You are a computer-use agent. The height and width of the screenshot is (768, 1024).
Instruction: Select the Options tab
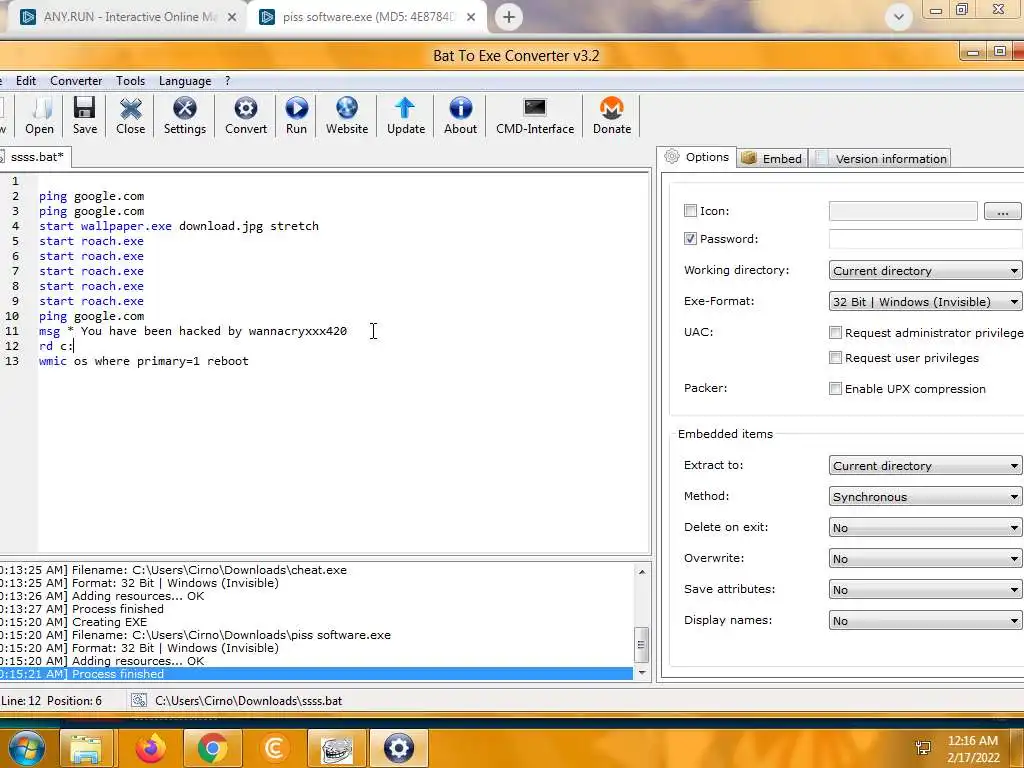pyautogui.click(x=697, y=157)
